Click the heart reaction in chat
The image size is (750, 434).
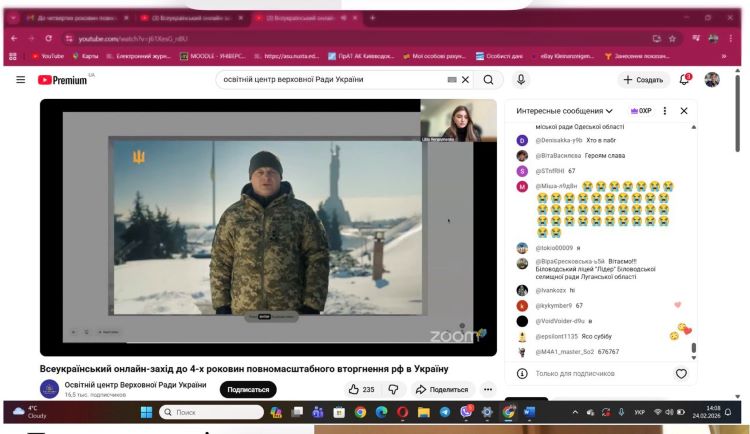click(681, 374)
